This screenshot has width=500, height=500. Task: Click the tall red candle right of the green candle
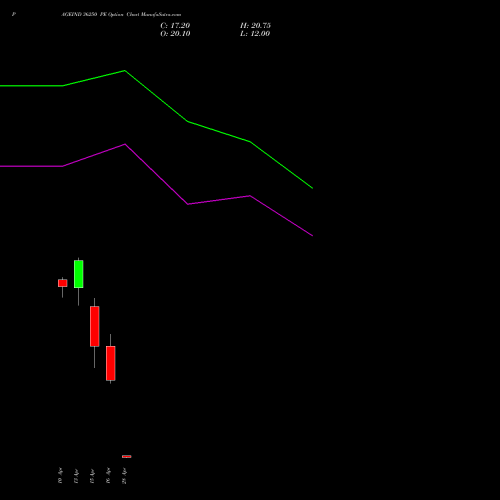point(95,326)
